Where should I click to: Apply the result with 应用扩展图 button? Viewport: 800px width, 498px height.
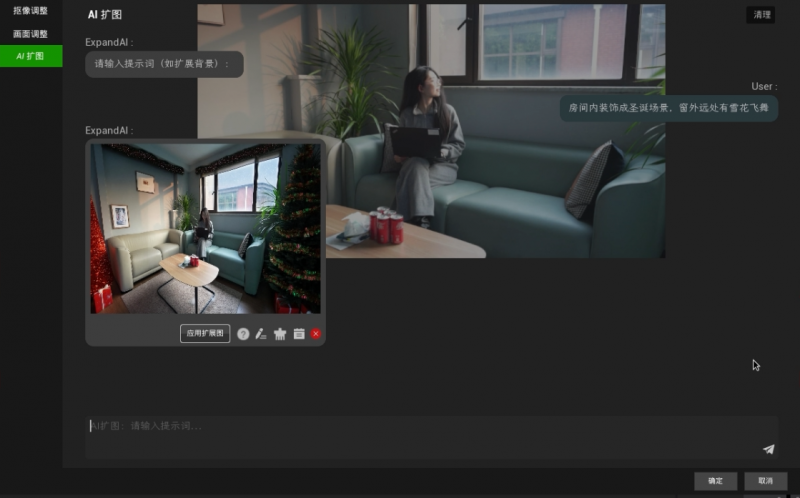tap(205, 333)
